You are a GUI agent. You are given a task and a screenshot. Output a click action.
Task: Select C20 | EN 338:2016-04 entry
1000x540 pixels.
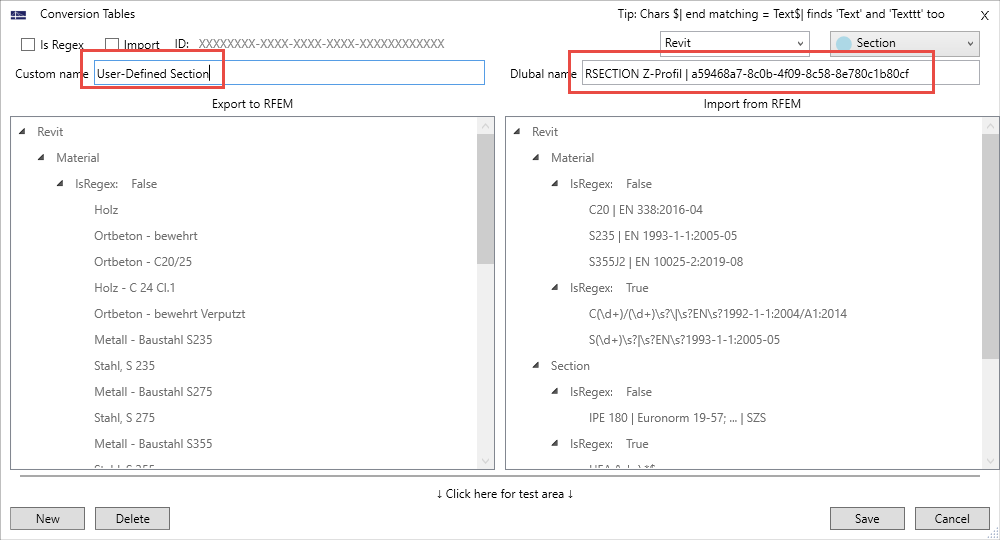click(x=646, y=210)
